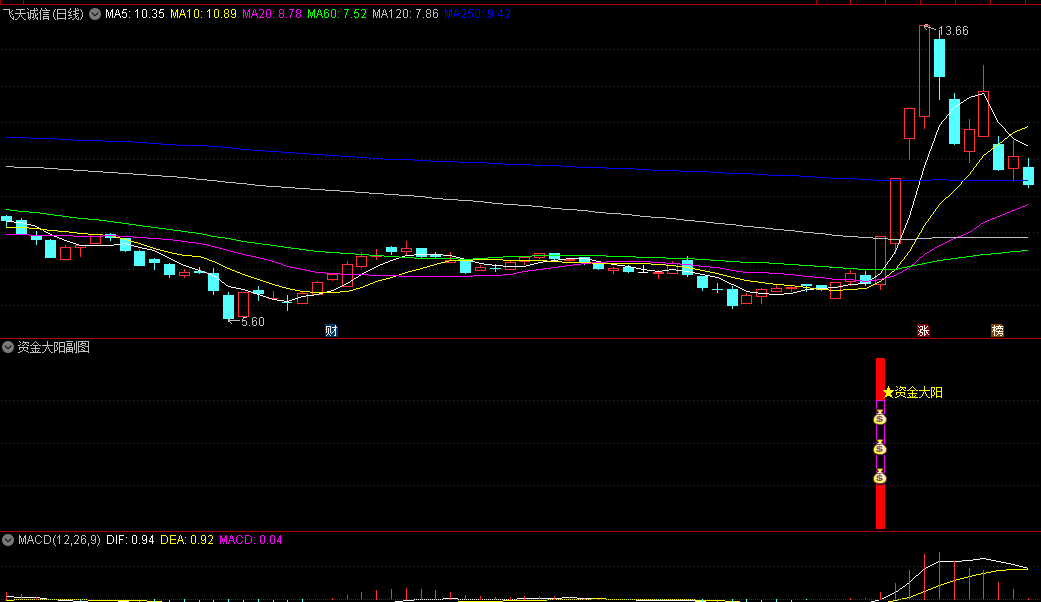Select the MA5: 10.35 label

click(x=135, y=14)
